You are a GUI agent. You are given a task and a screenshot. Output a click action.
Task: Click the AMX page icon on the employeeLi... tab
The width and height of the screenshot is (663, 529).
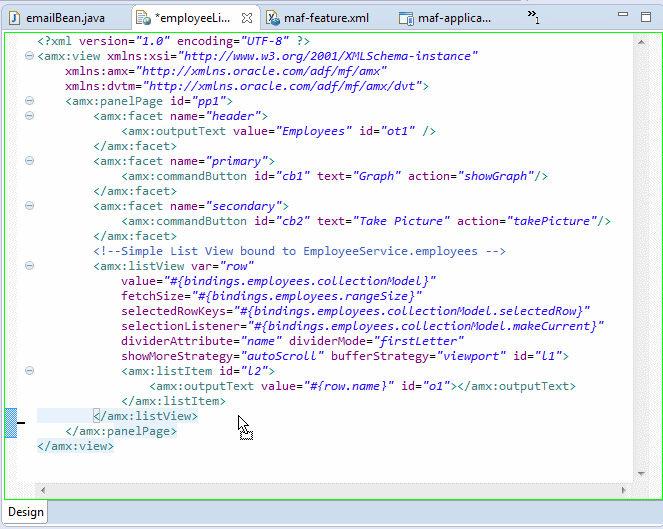click(143, 18)
